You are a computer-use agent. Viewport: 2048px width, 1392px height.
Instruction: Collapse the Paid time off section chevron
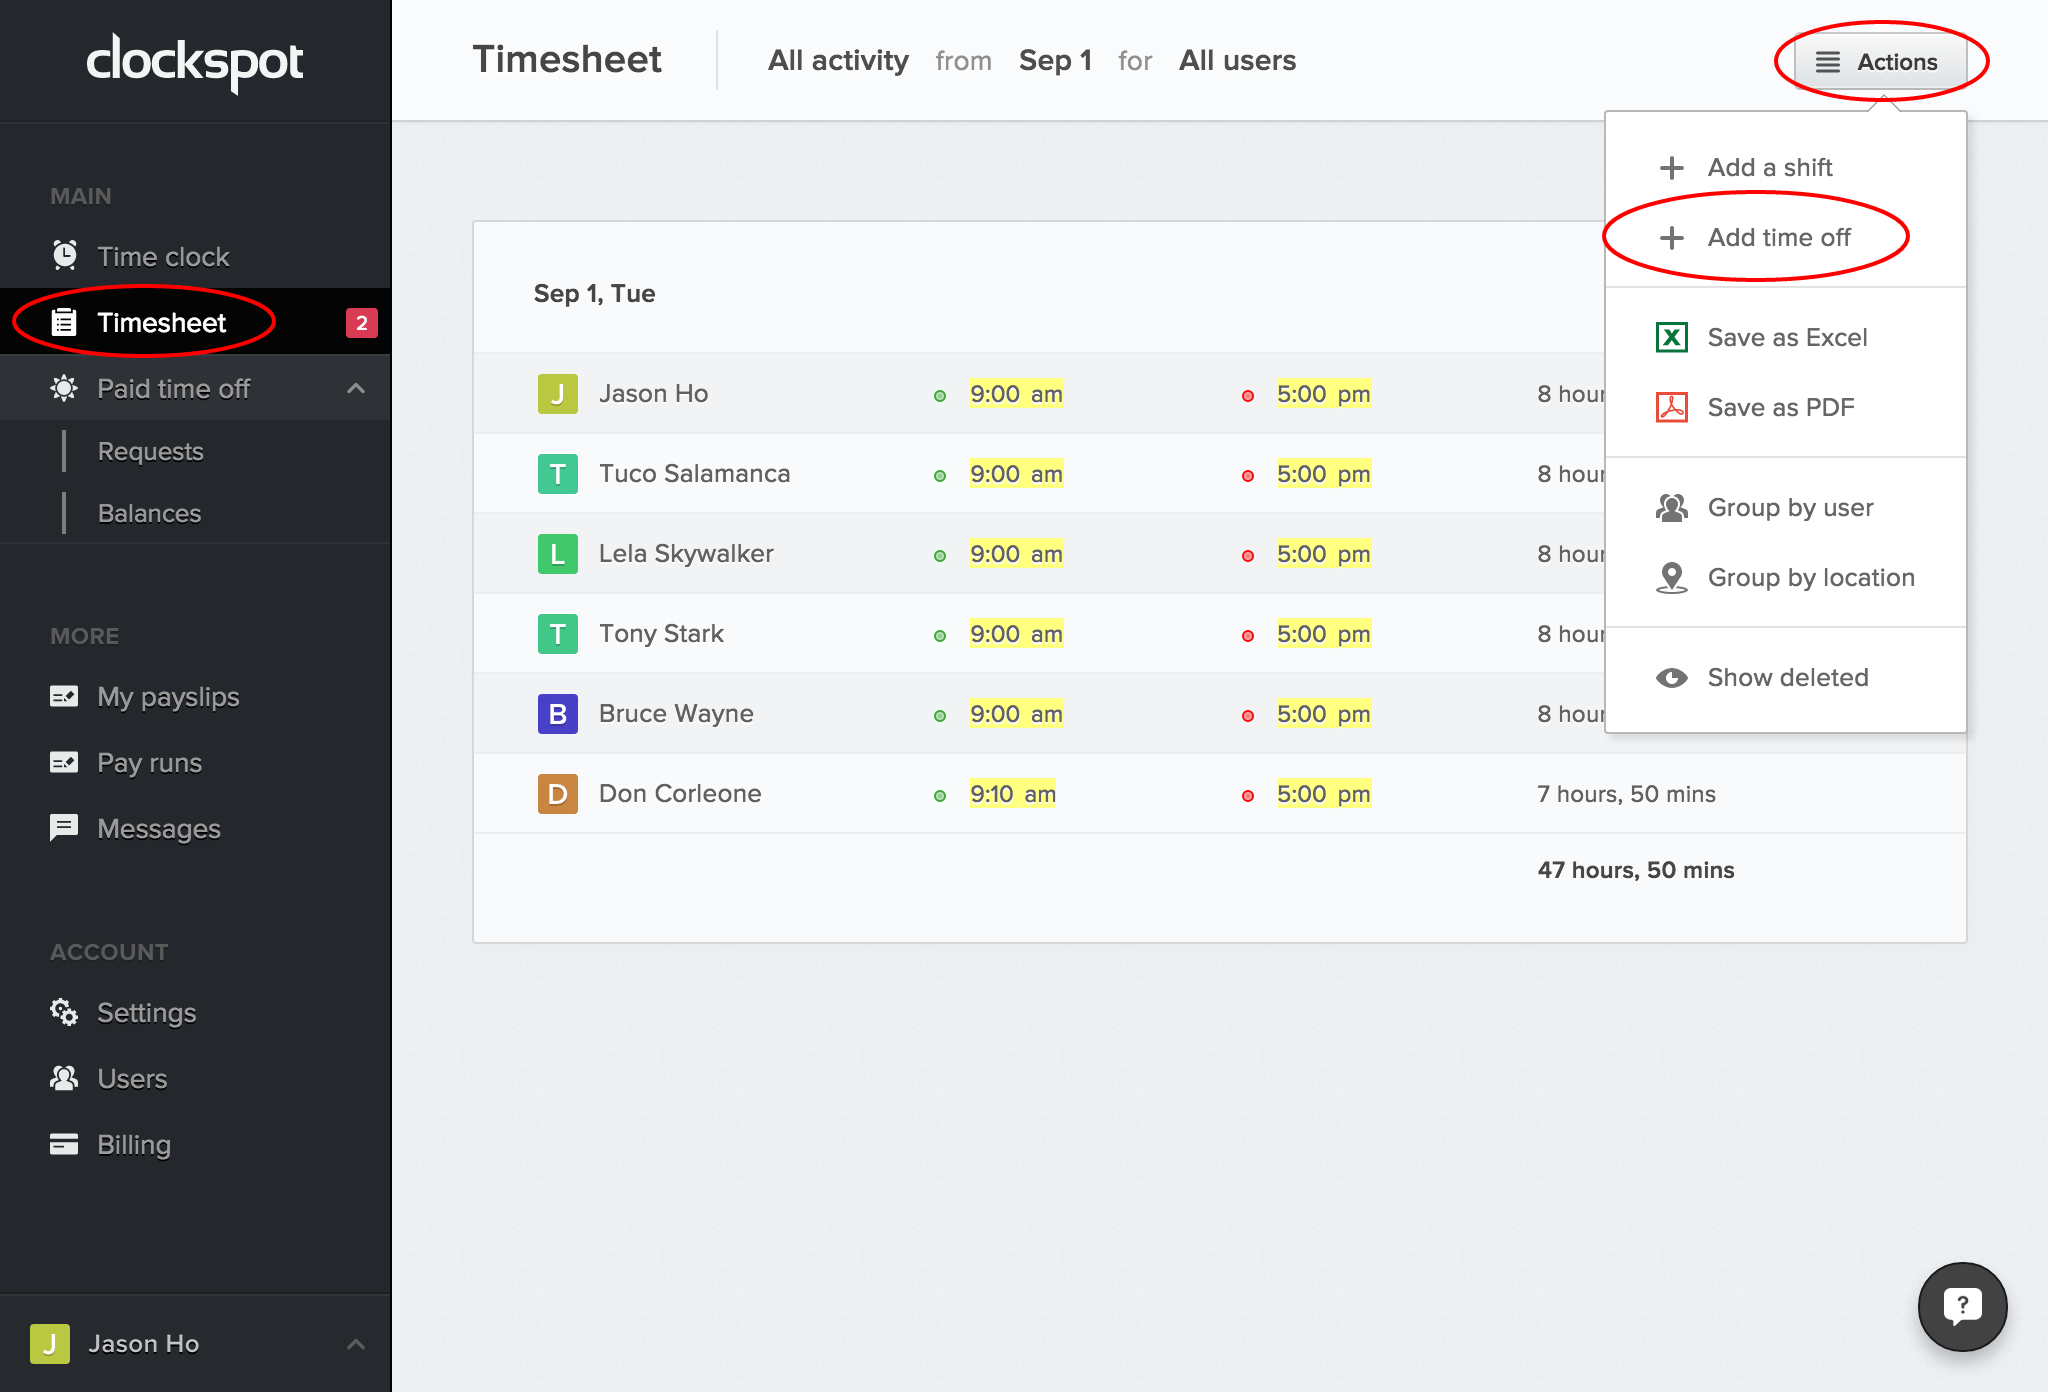point(356,388)
